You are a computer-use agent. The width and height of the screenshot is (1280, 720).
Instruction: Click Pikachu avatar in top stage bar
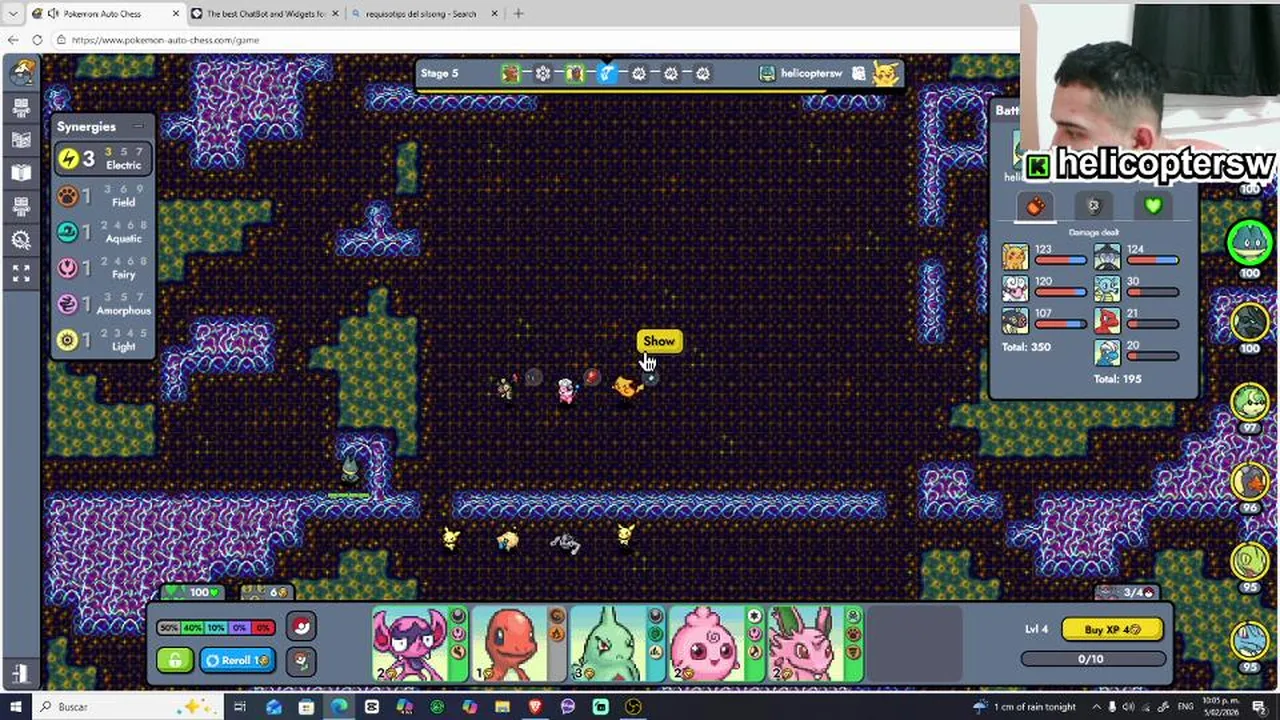tap(885, 72)
